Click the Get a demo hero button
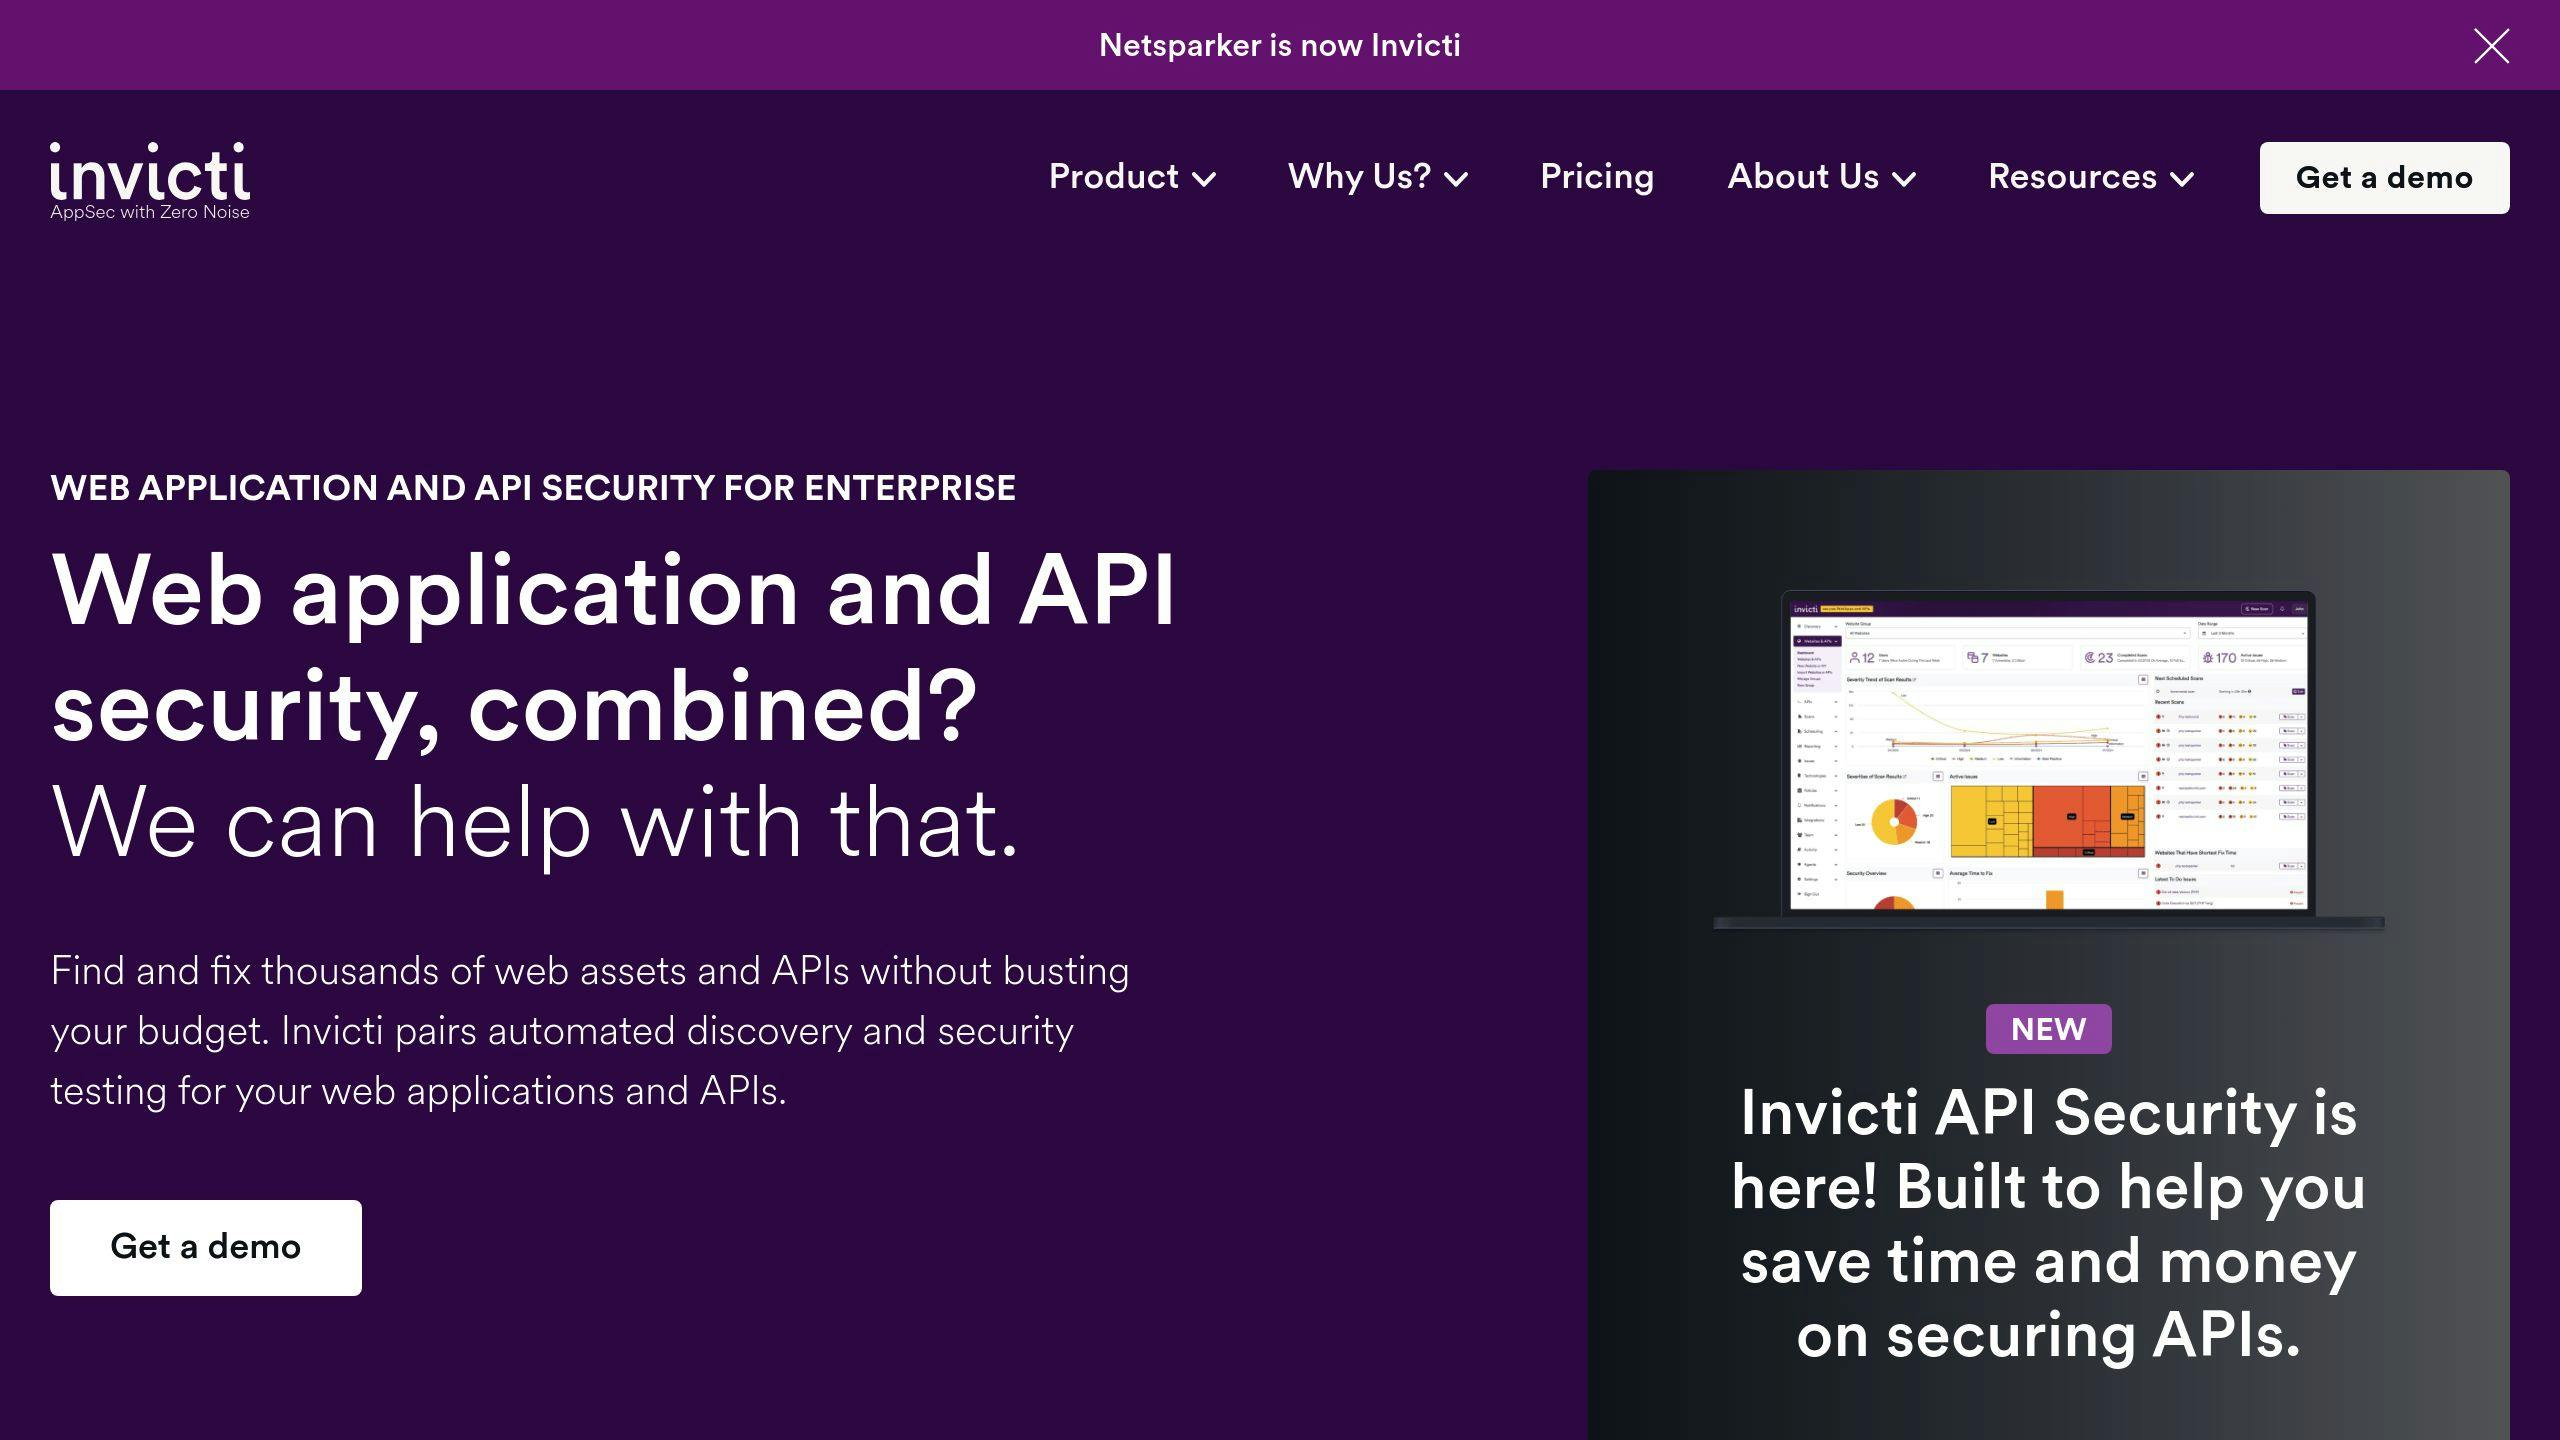The width and height of the screenshot is (2560, 1440). [205, 1246]
